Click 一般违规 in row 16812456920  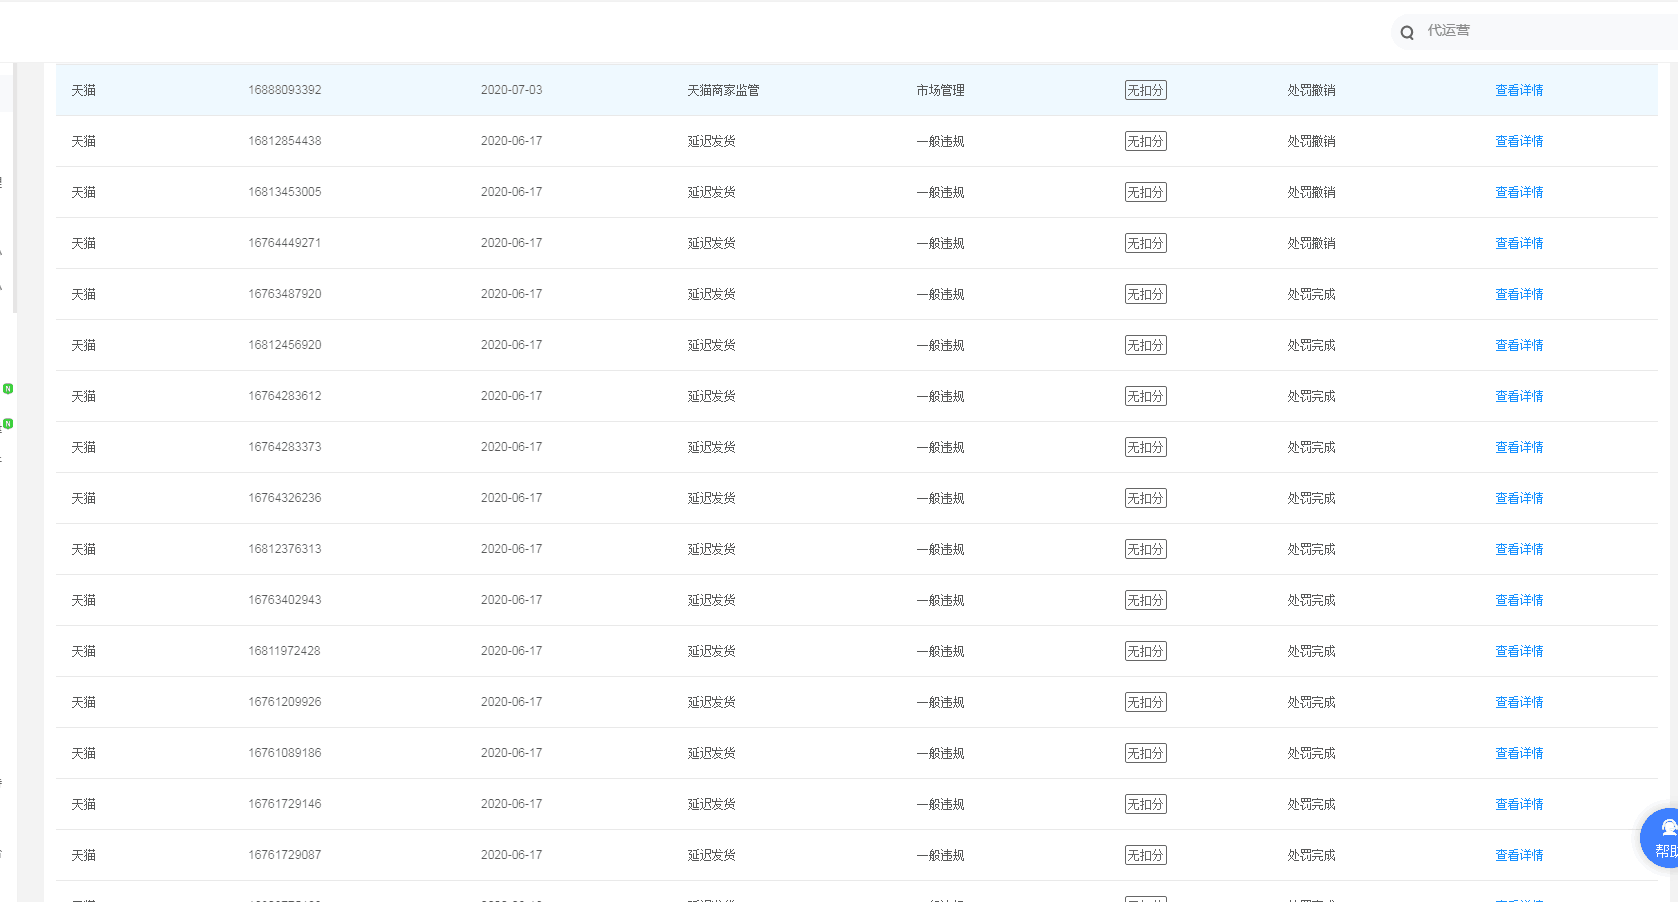pyautogui.click(x=940, y=345)
